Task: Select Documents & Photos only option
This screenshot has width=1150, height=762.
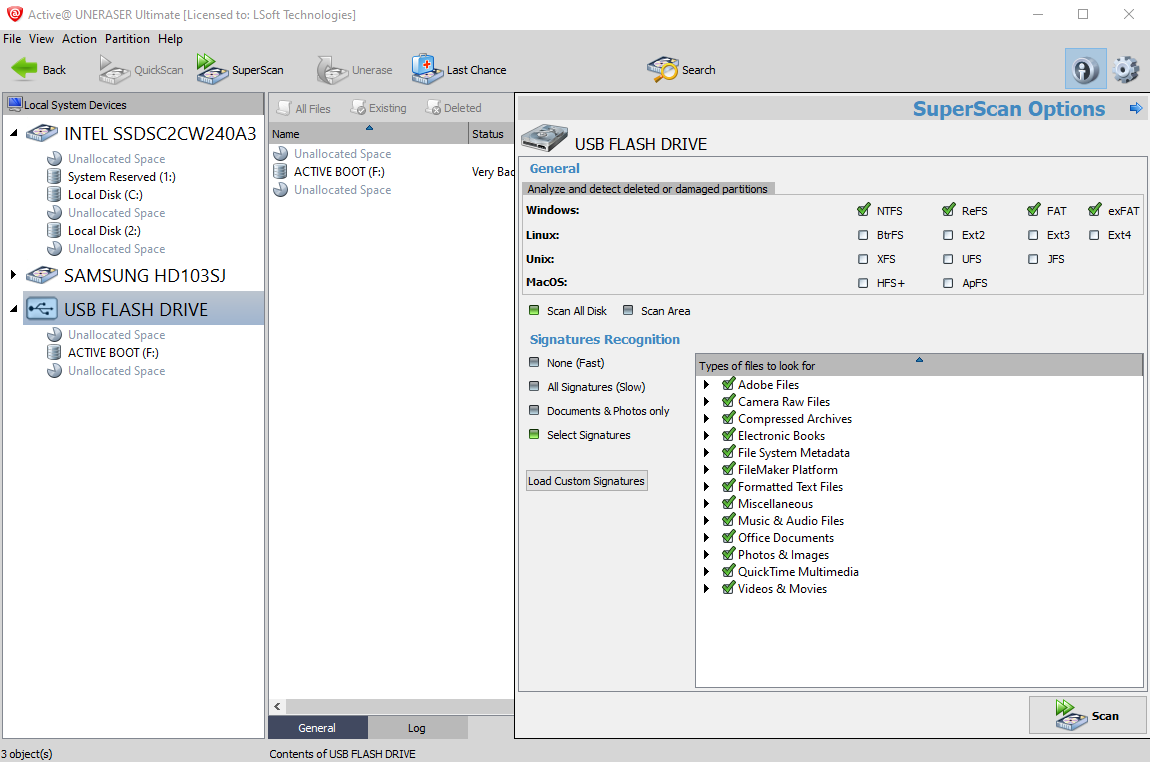Action: click(x=534, y=411)
